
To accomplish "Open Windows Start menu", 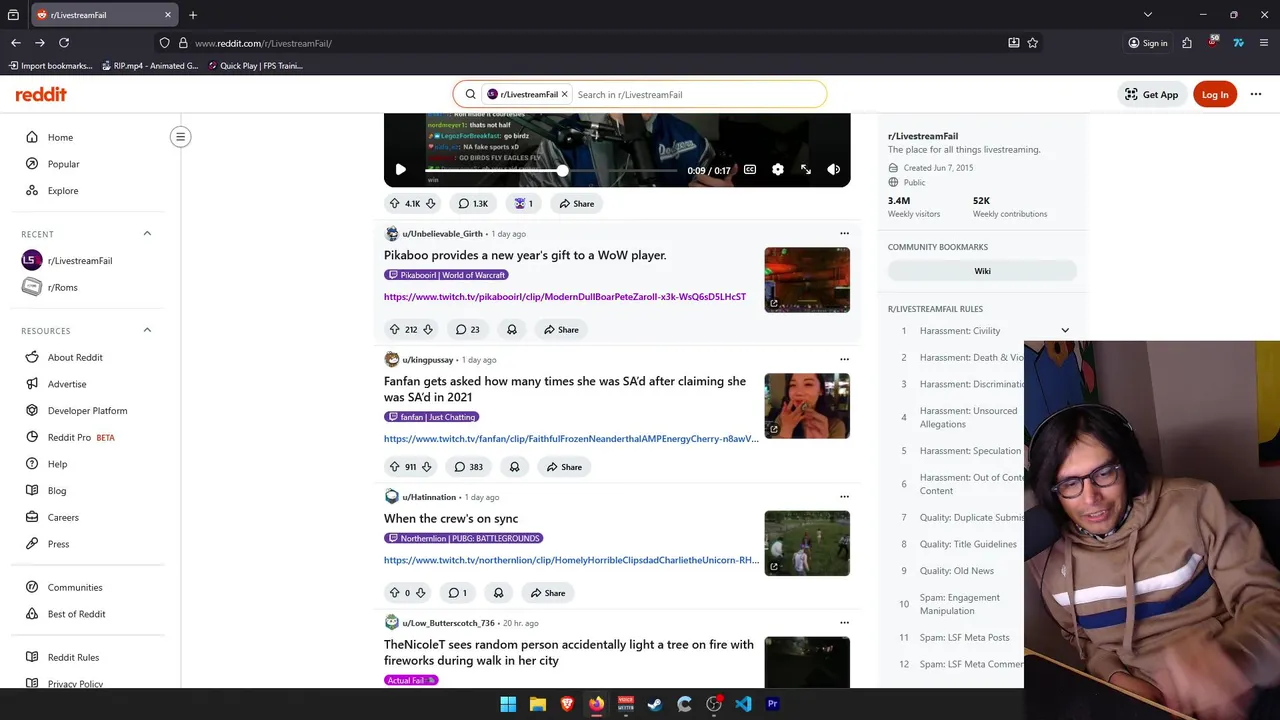I will 508,704.
